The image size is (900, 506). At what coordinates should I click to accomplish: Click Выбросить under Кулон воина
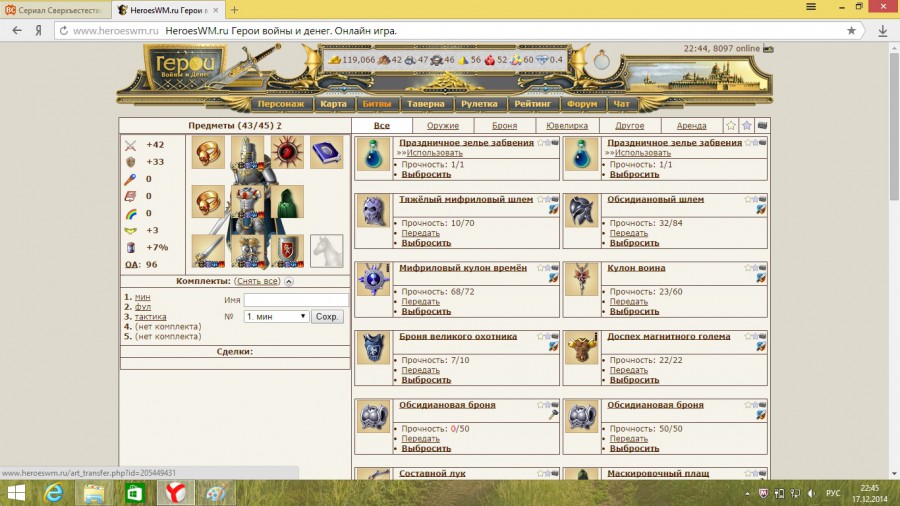tap(634, 312)
